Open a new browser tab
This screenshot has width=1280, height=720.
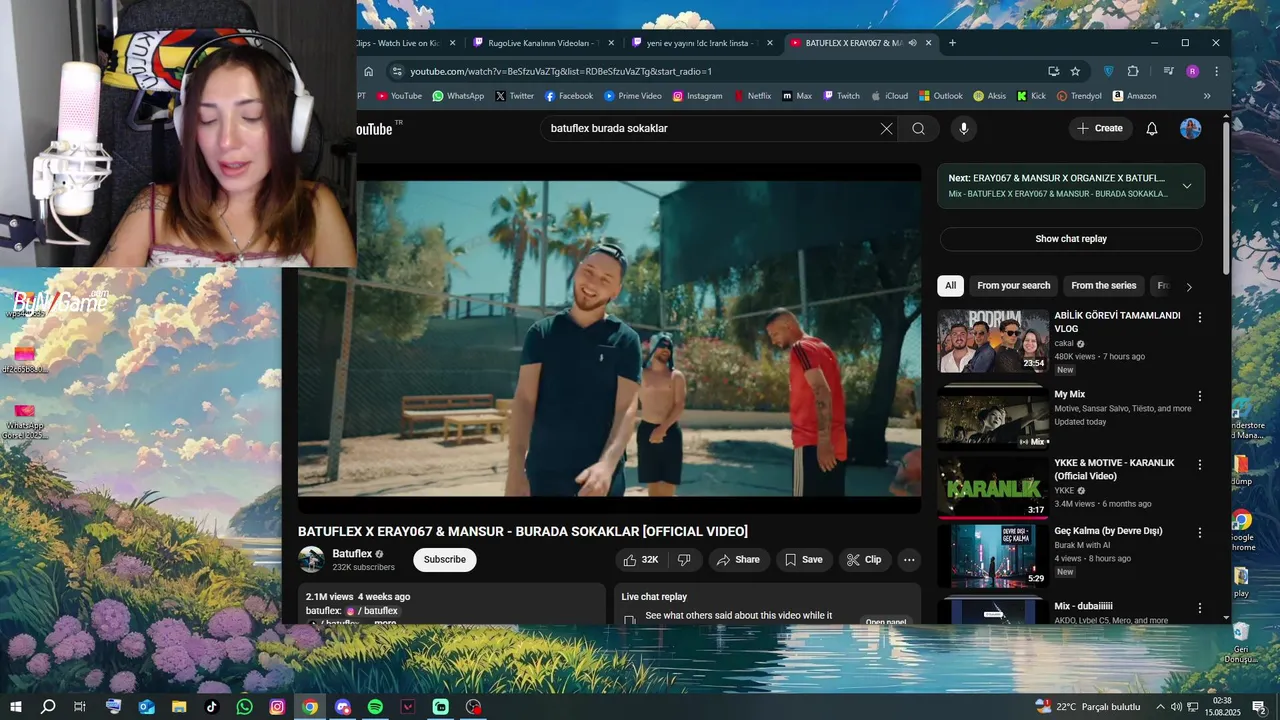[952, 43]
